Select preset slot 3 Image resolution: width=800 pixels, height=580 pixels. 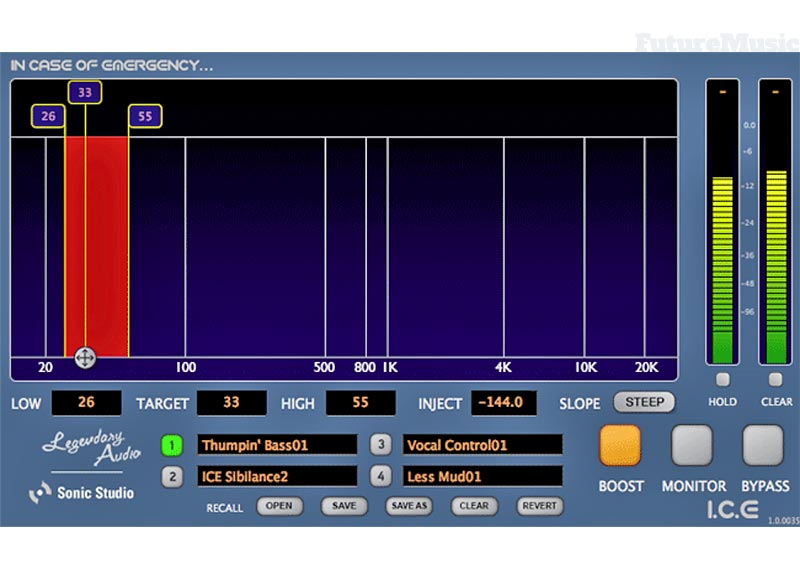click(381, 445)
